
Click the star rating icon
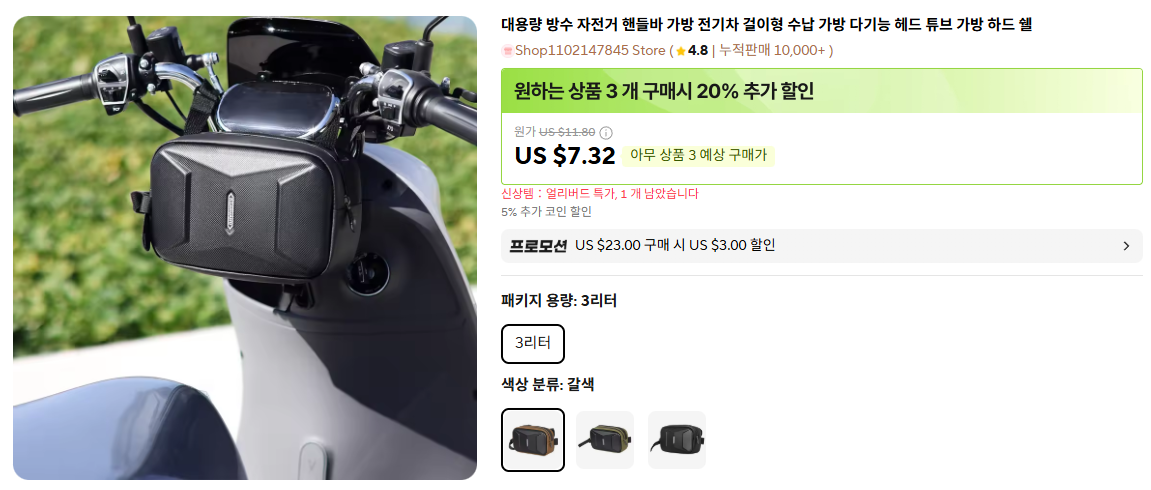[x=680, y=51]
